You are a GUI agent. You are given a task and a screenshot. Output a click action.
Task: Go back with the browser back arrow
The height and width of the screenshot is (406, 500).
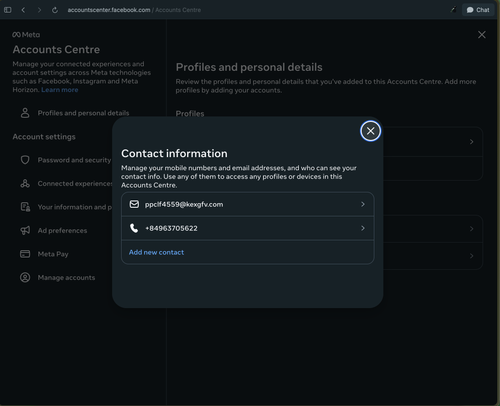(23, 10)
